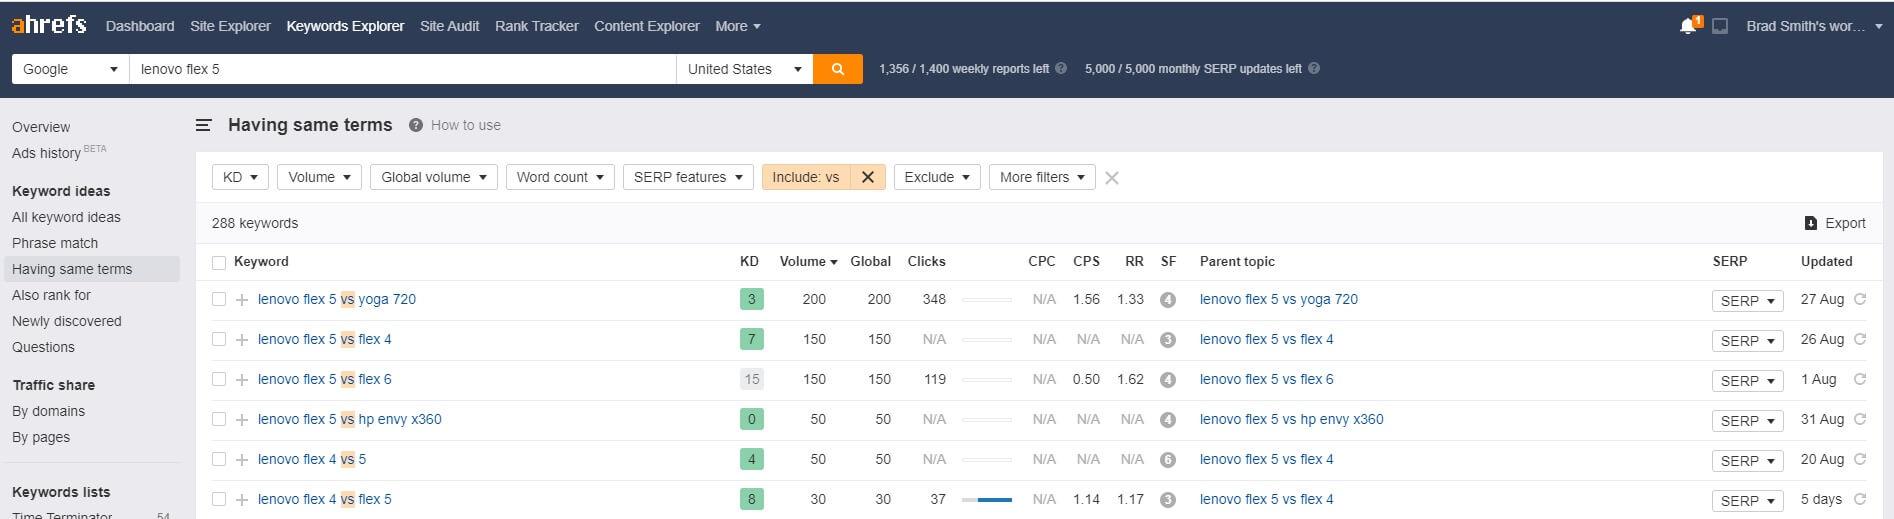Open the More filters dropdown

[1042, 177]
